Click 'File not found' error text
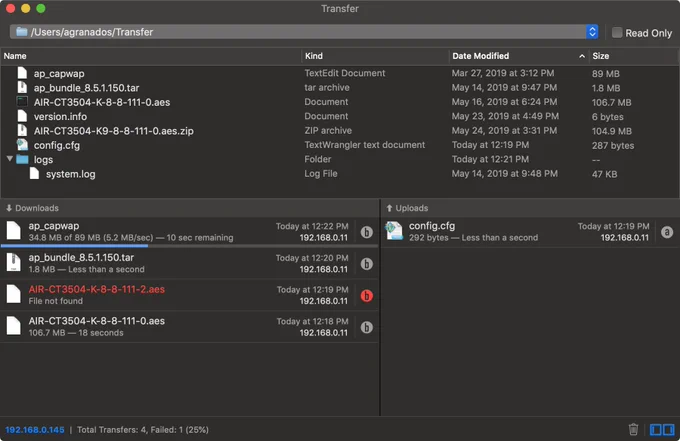 (x=56, y=301)
